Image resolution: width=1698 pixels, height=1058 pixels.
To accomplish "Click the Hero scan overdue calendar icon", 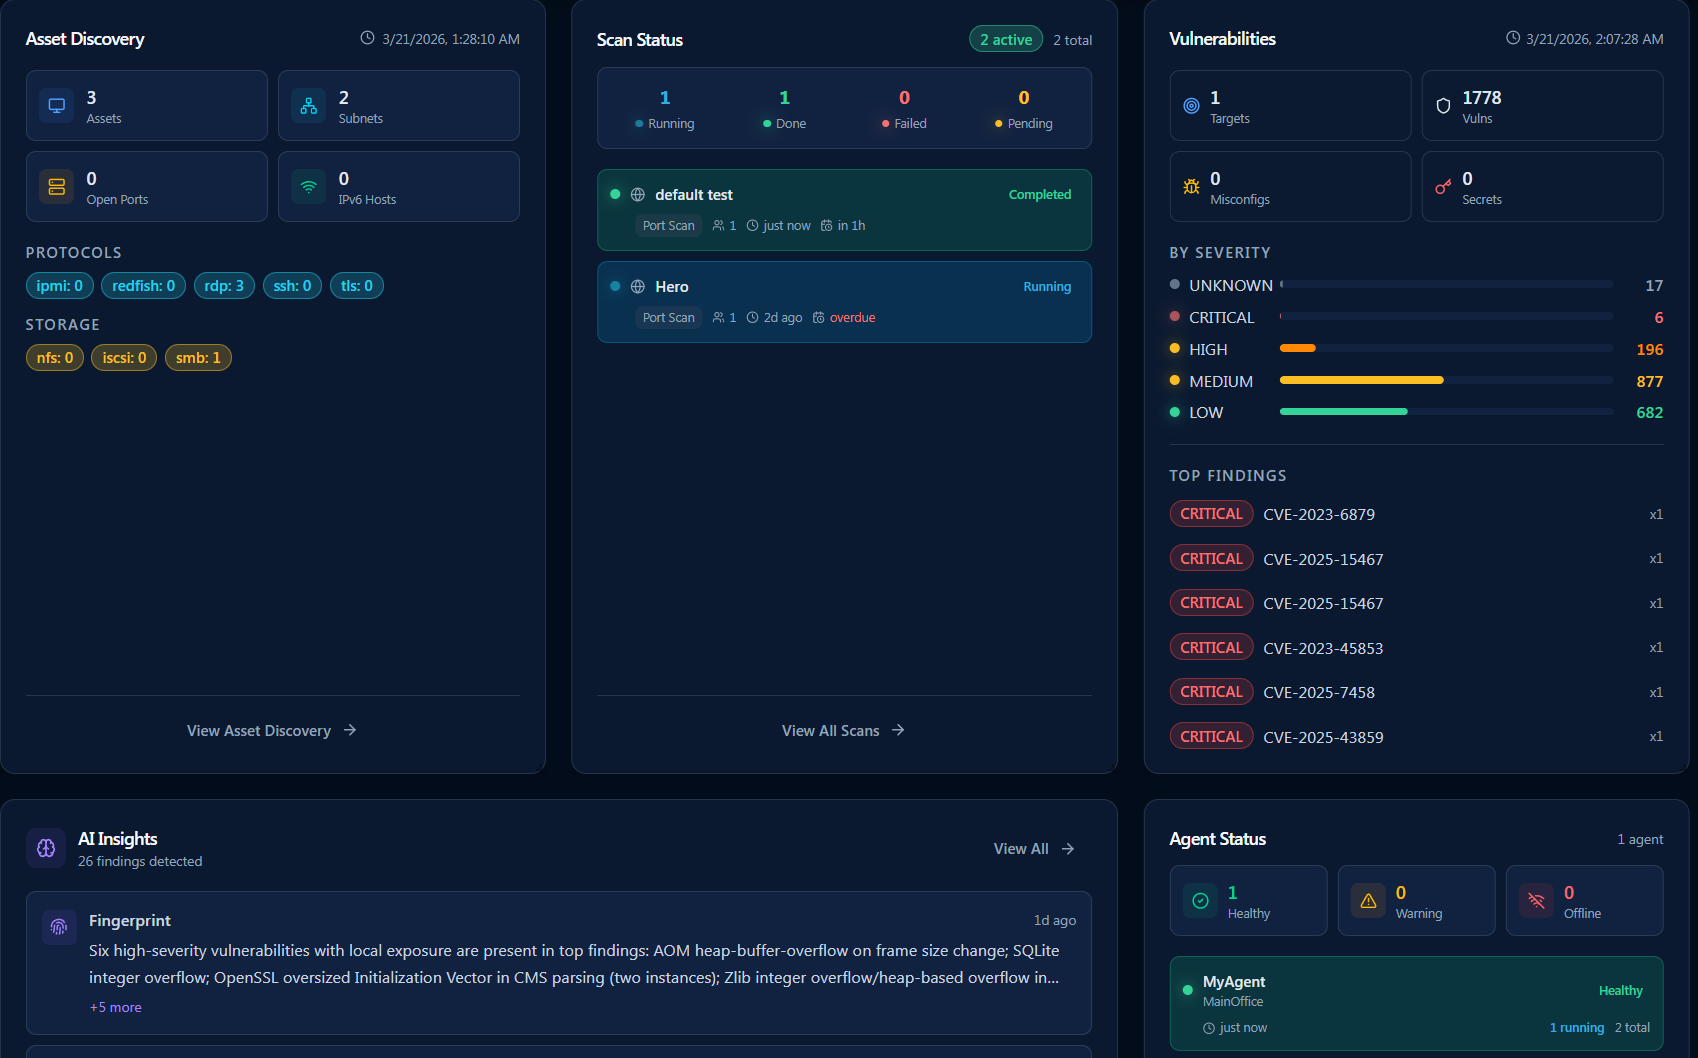I will (x=819, y=318).
